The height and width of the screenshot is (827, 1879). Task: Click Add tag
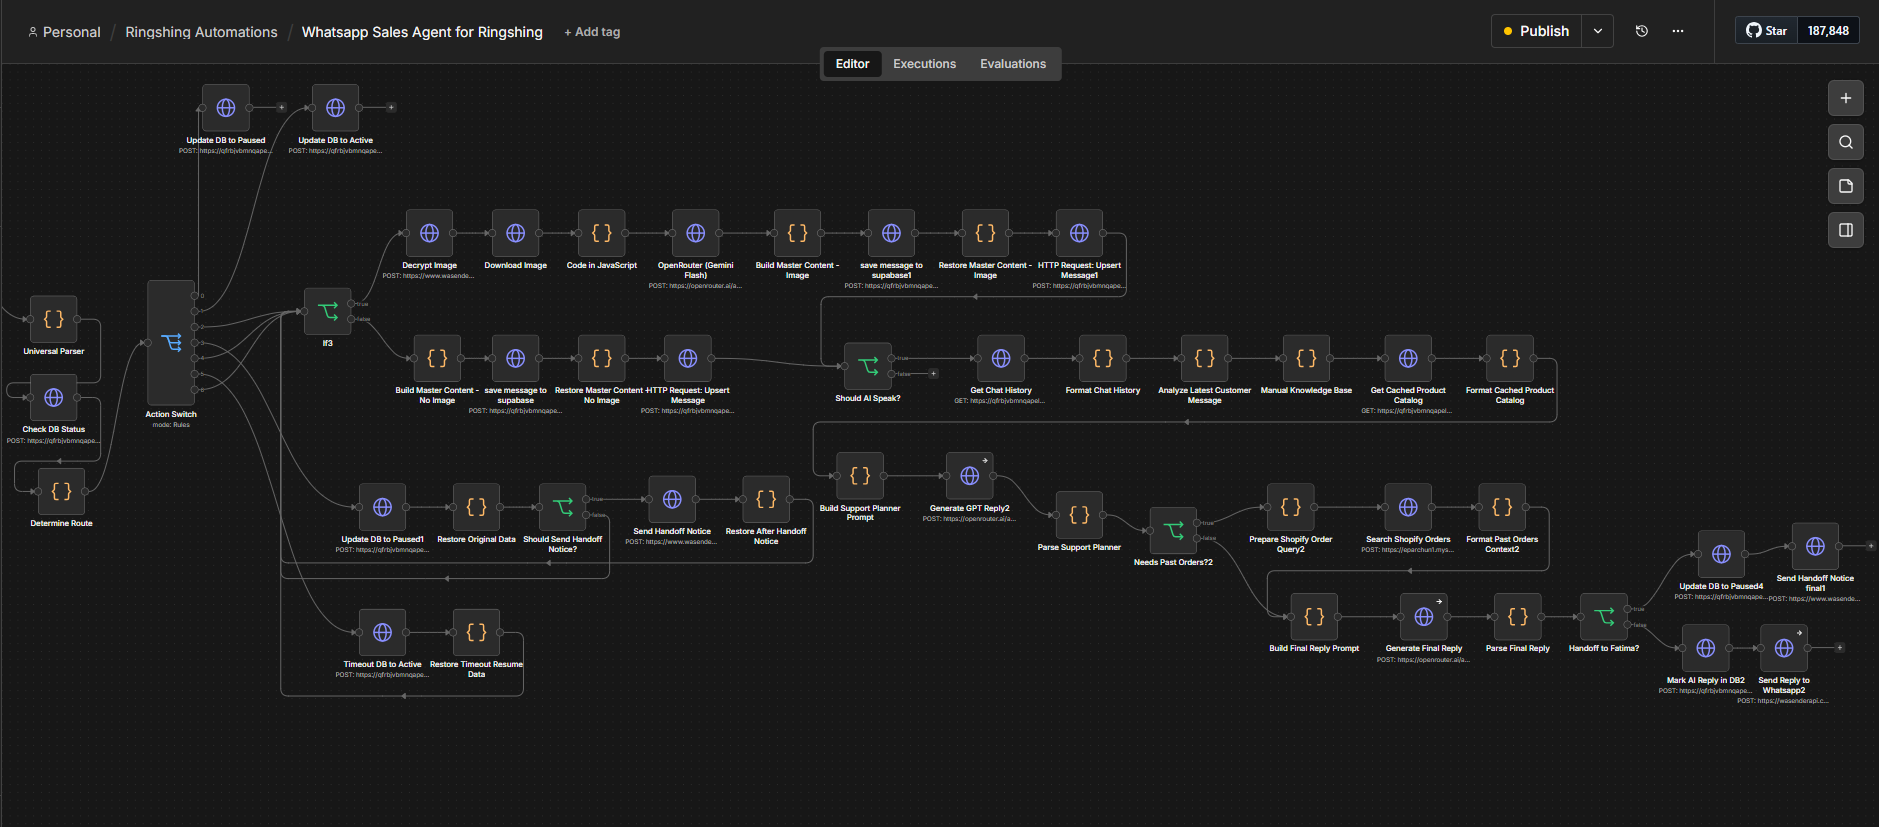click(x=592, y=32)
